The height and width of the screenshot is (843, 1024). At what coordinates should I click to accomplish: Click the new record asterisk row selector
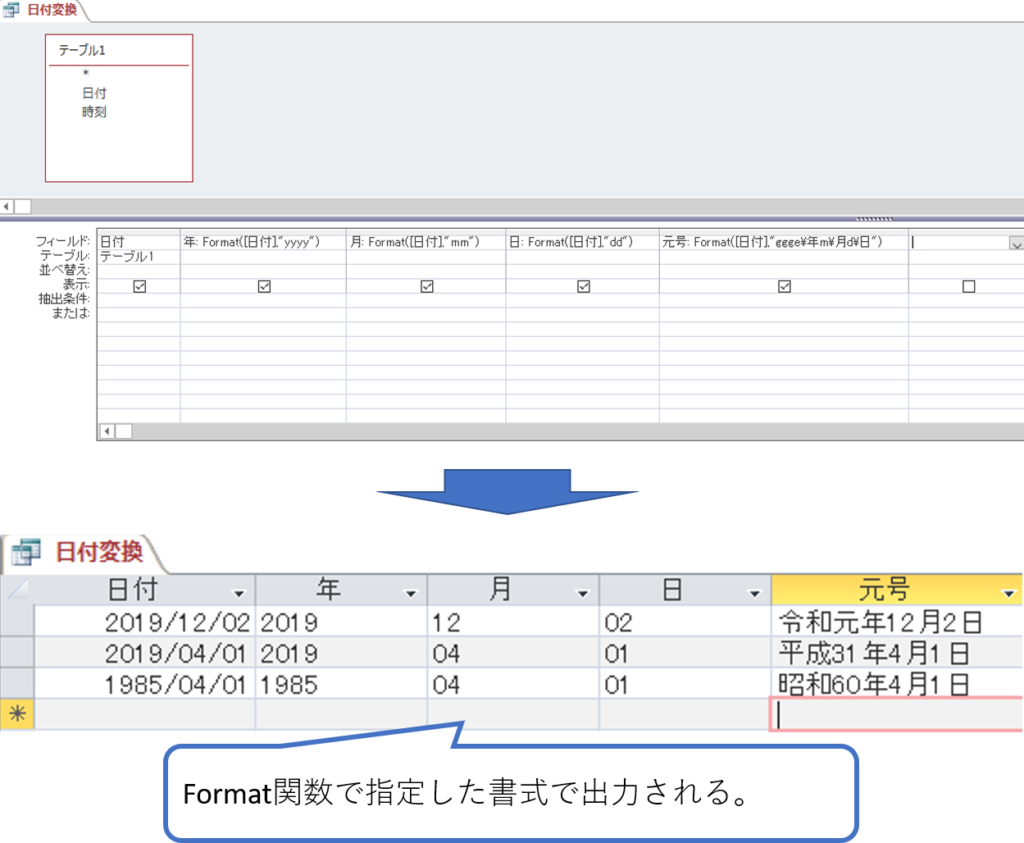tap(17, 714)
